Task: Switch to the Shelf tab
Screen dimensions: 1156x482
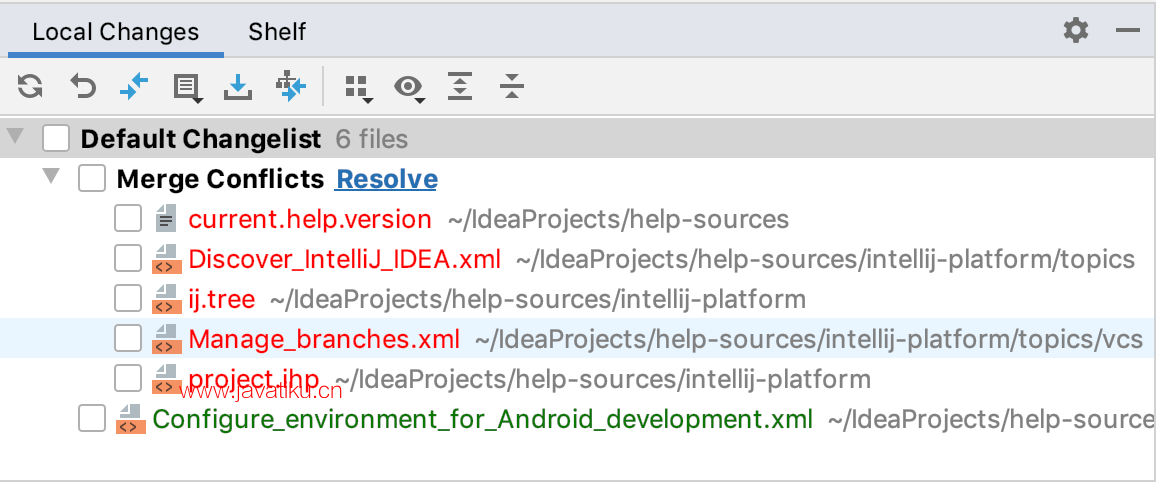Action: coord(276,32)
